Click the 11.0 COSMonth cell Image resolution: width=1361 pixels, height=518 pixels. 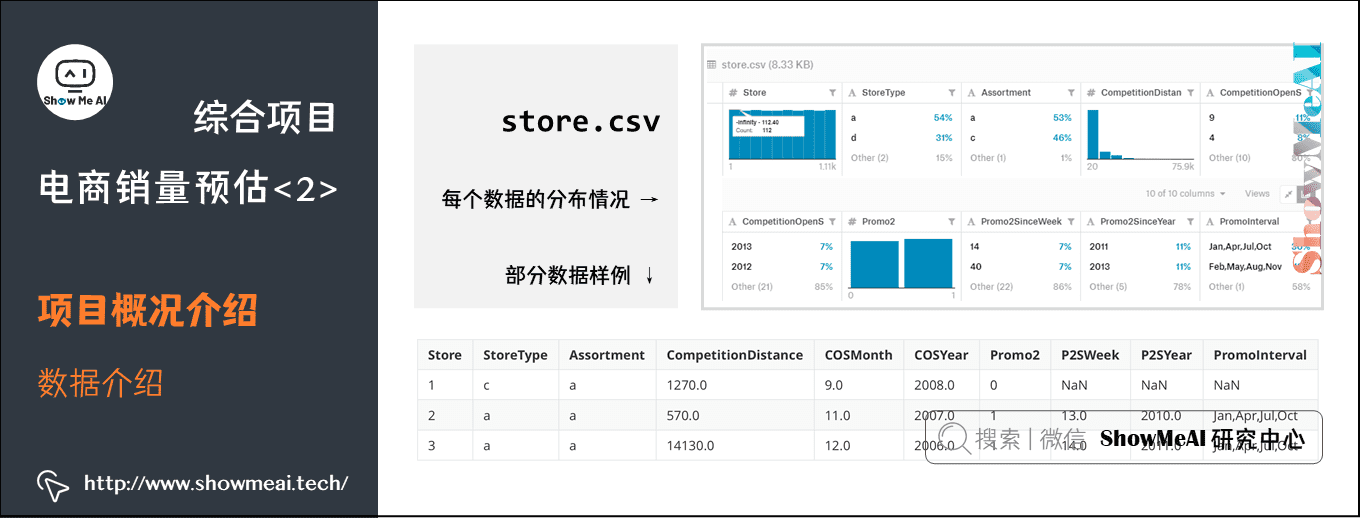coord(859,415)
